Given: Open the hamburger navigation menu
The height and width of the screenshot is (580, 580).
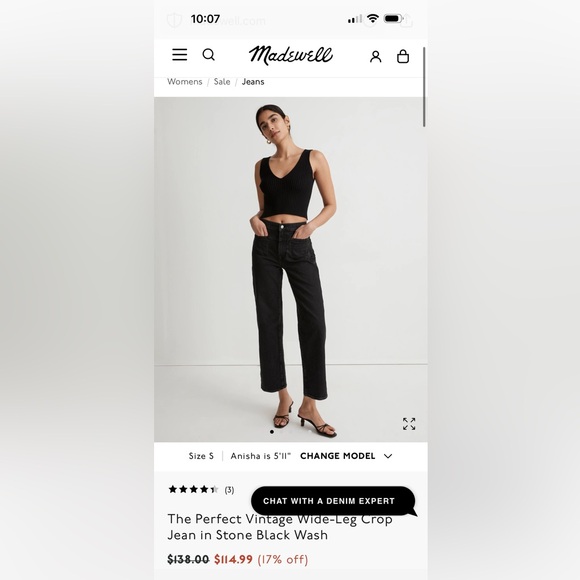Looking at the screenshot, I should click(x=179, y=55).
